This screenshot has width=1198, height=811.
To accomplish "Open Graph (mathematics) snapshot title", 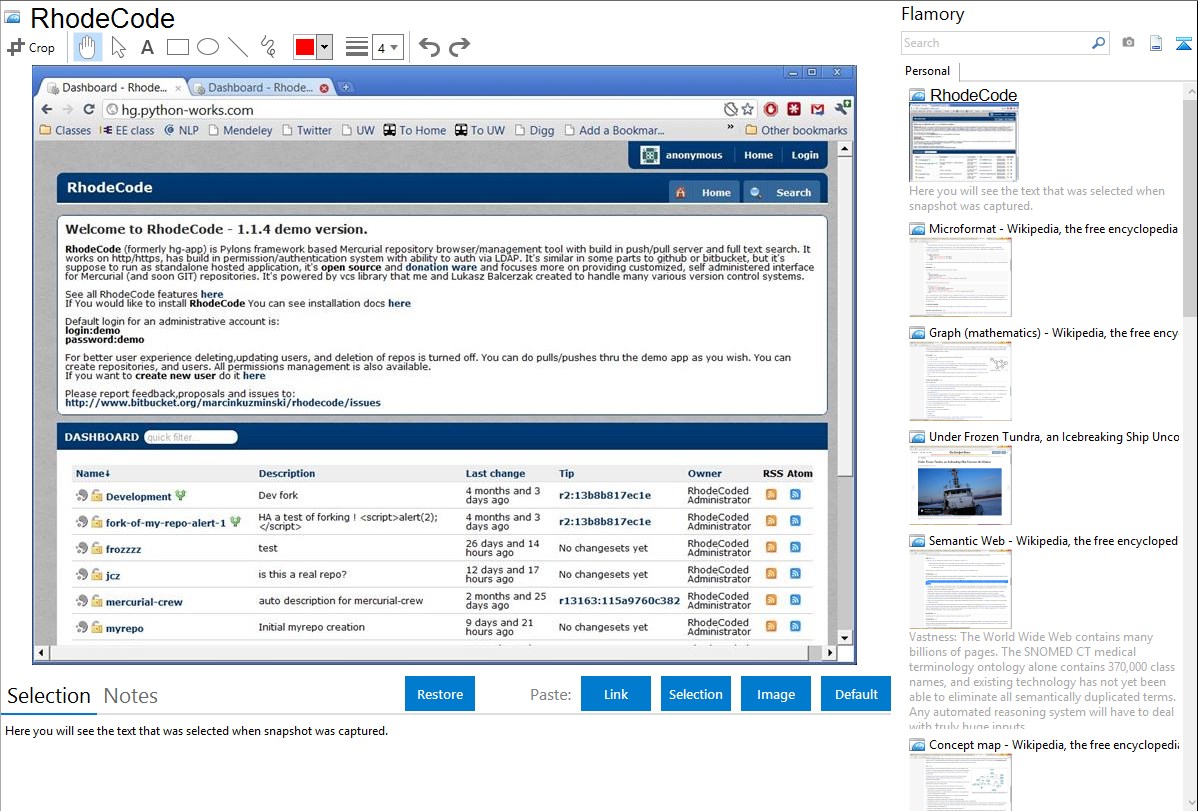I will pyautogui.click(x=1053, y=333).
